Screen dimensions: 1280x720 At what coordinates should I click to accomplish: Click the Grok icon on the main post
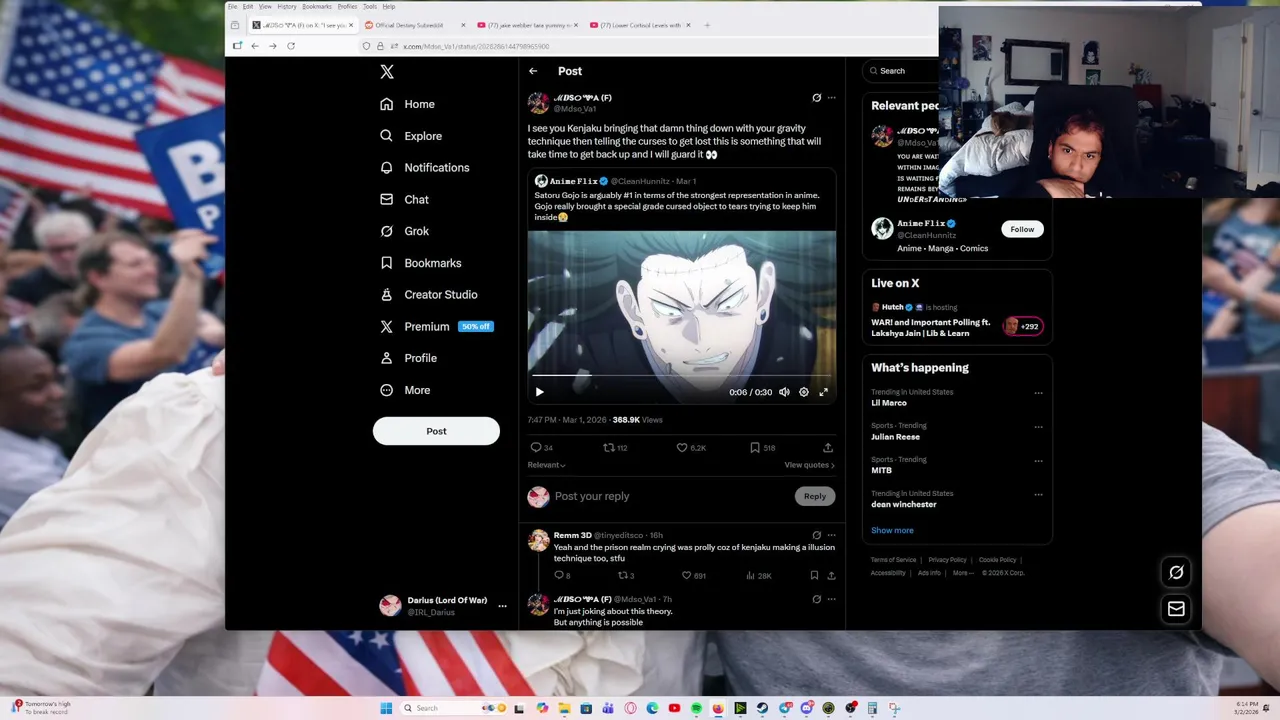click(x=816, y=98)
